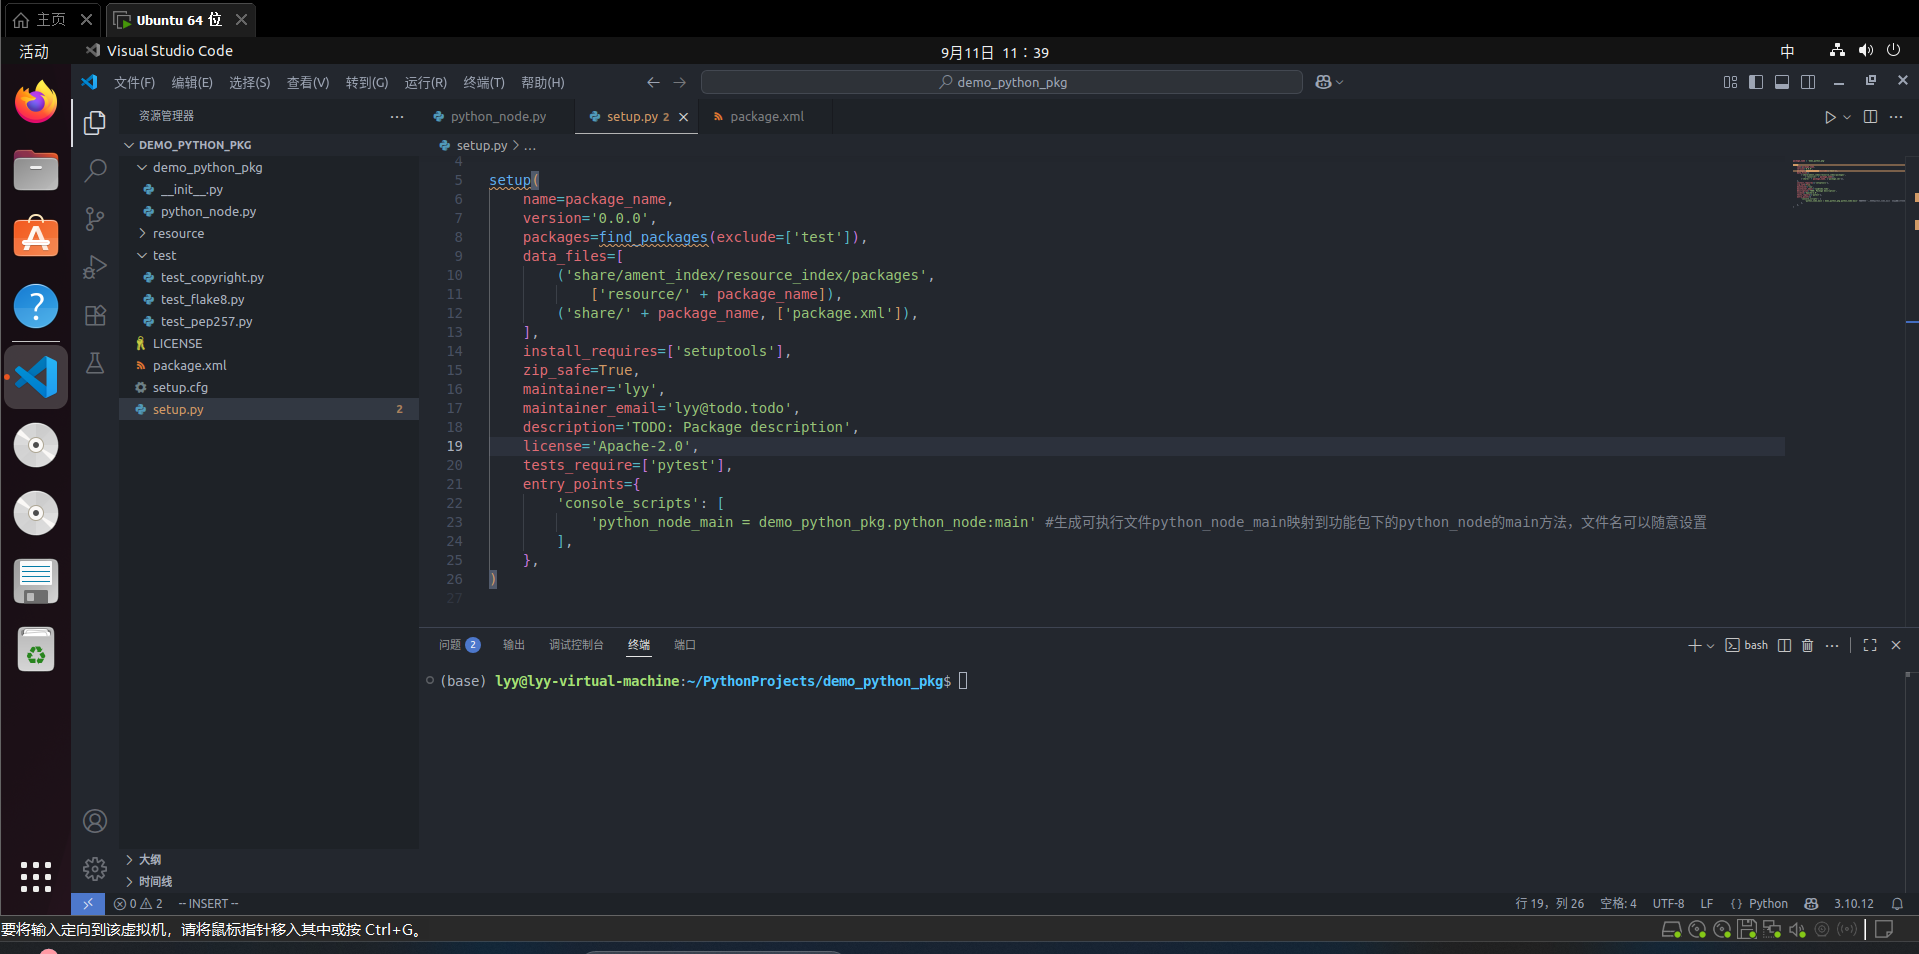Viewport: 1919px width, 954px height.
Task: Toggle primary side bar visibility
Action: click(1756, 82)
